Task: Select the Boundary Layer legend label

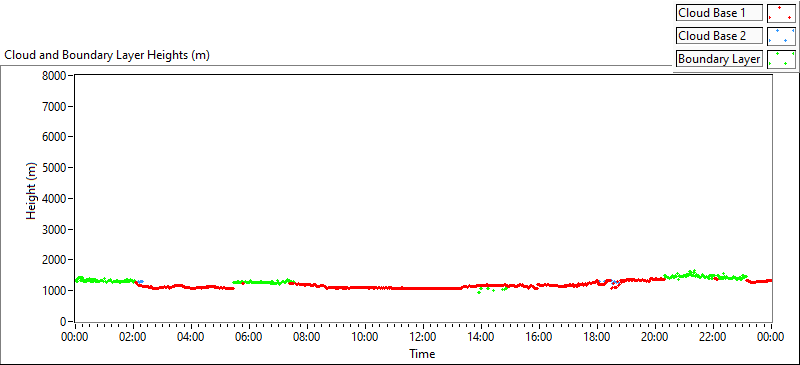Action: [x=719, y=59]
